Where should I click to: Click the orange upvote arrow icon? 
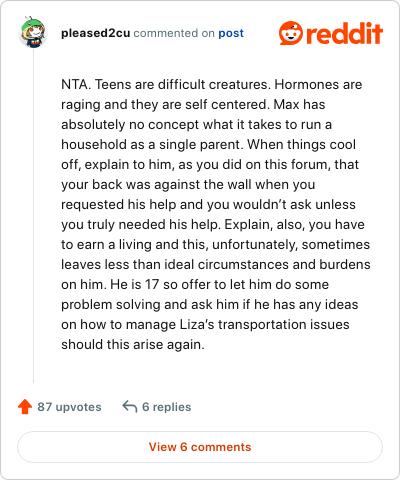pos(25,407)
